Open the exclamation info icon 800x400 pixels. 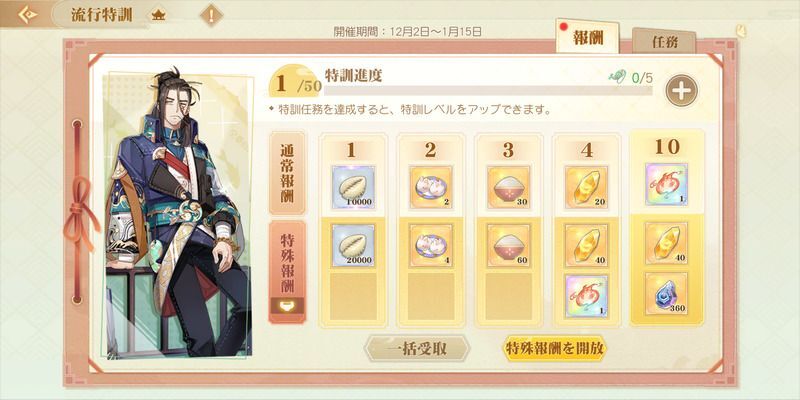tap(211, 15)
